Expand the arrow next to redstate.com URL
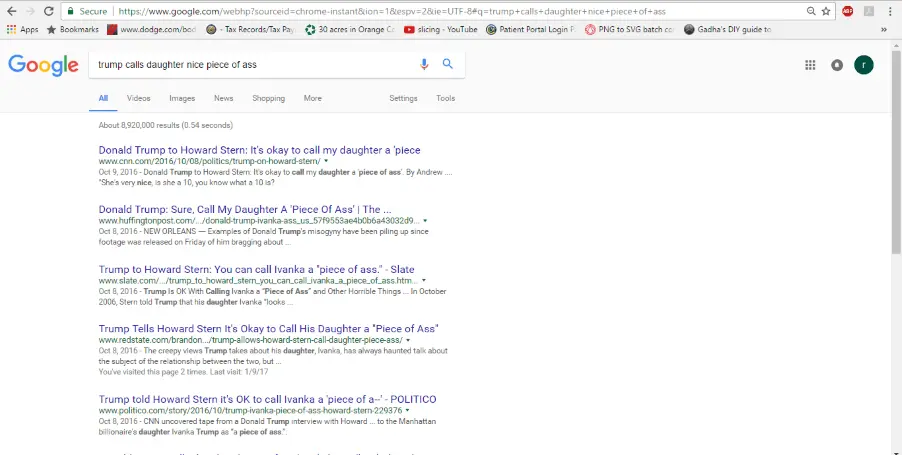The image size is (902, 455). pyautogui.click(x=408, y=340)
